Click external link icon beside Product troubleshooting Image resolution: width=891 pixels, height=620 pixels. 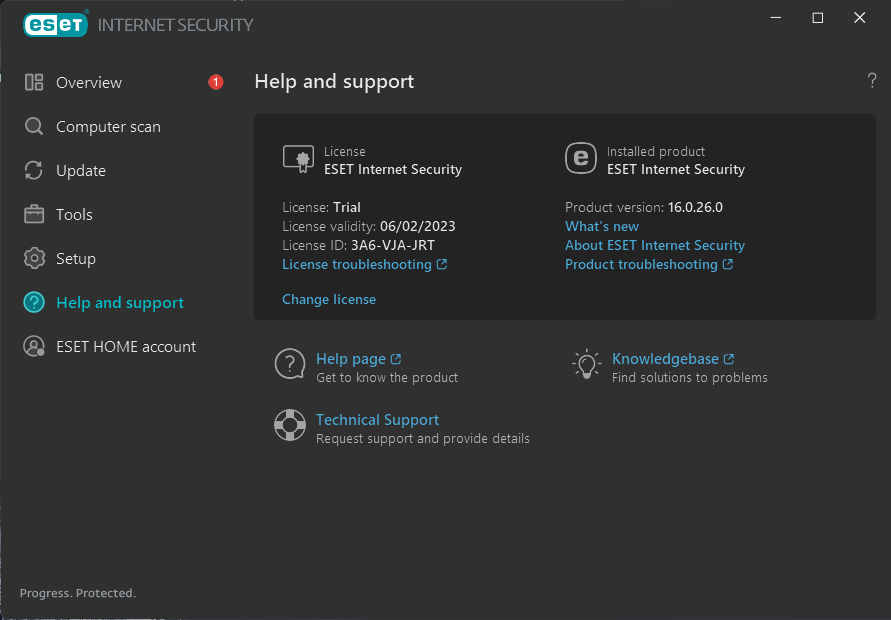tap(727, 264)
